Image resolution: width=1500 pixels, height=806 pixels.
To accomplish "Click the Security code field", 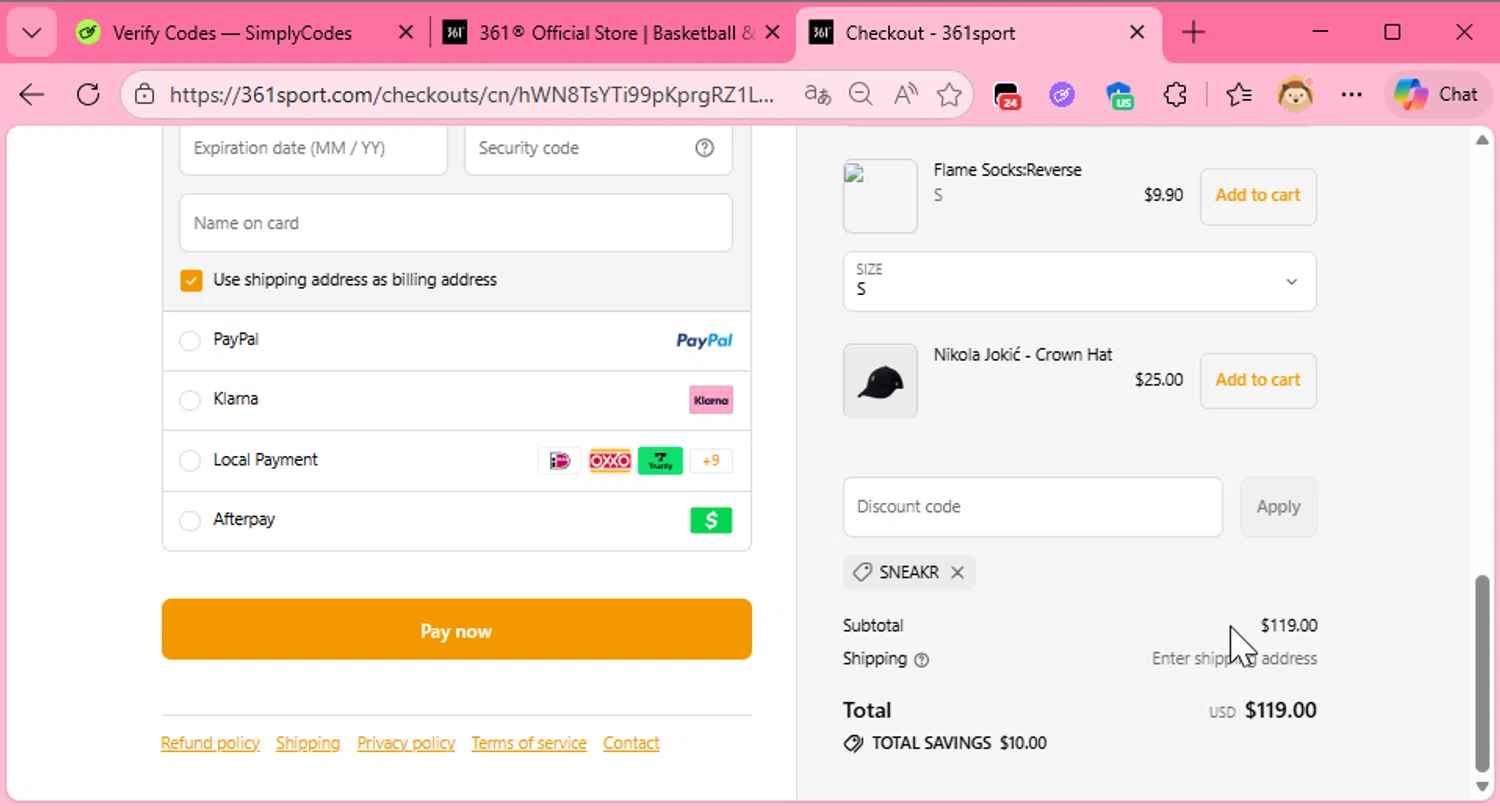I will [598, 148].
